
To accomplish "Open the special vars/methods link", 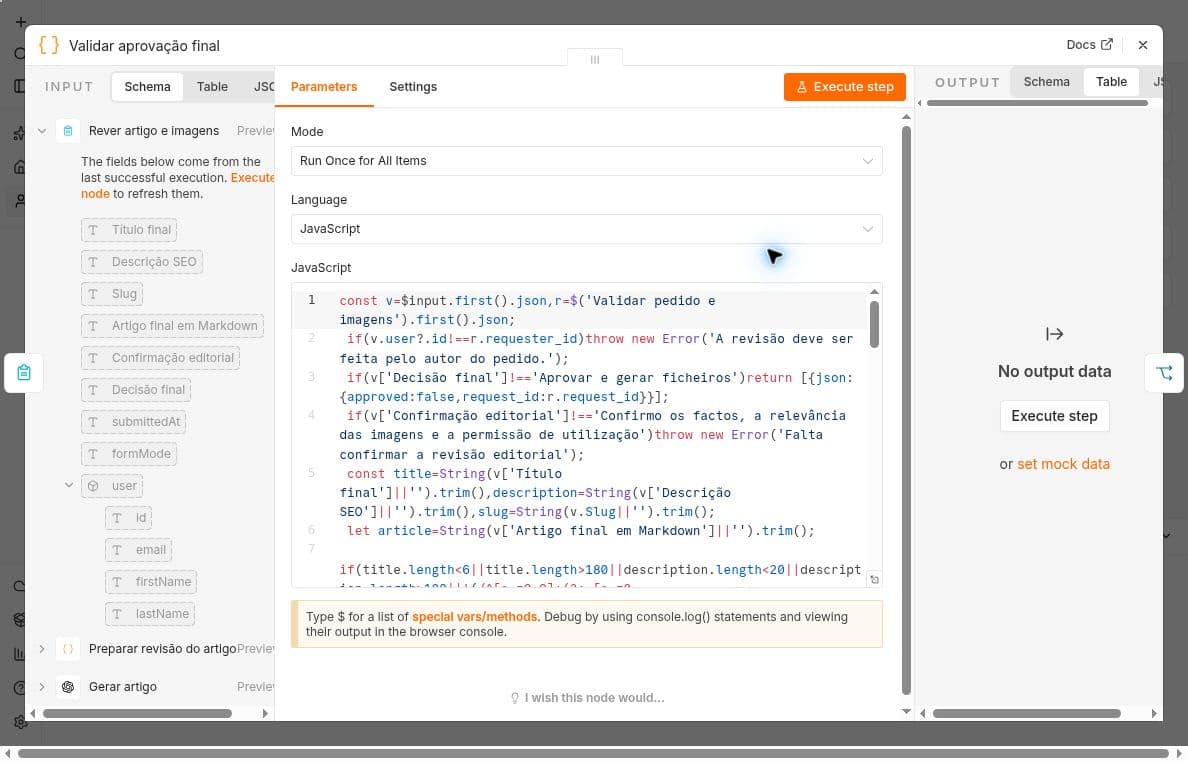I will click(x=475, y=617).
